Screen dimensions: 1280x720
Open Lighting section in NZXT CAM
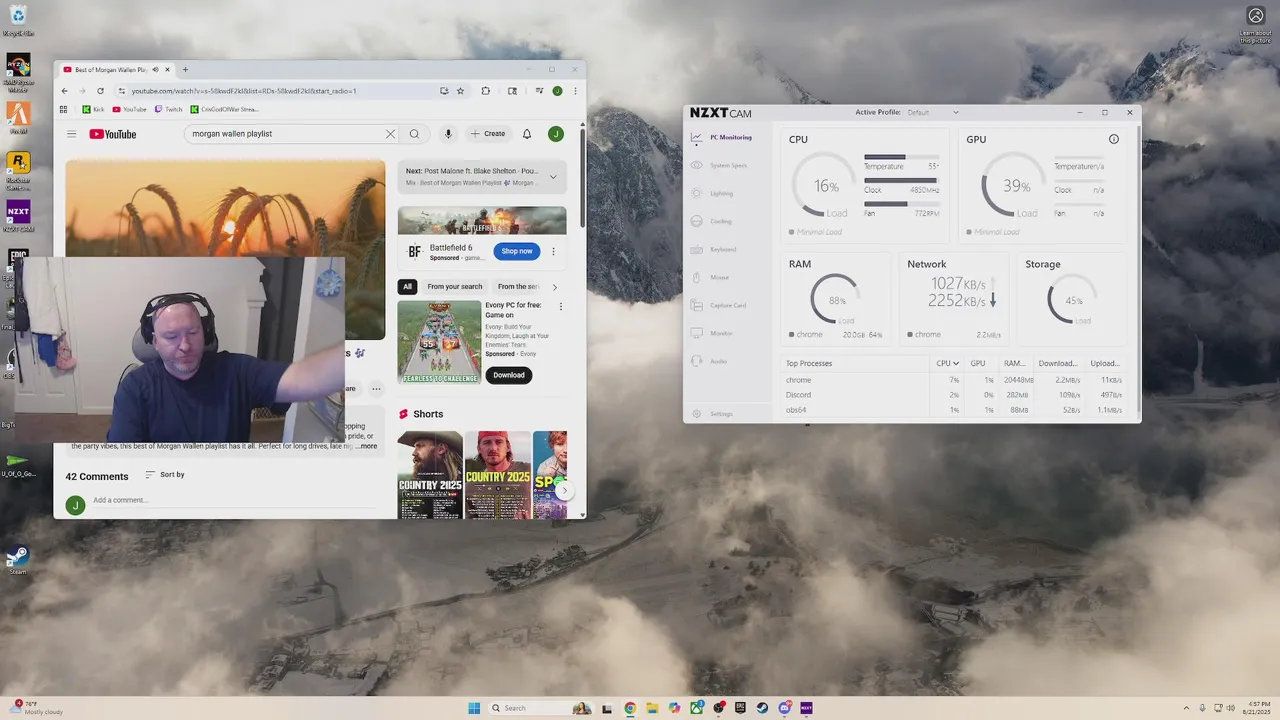click(x=713, y=193)
